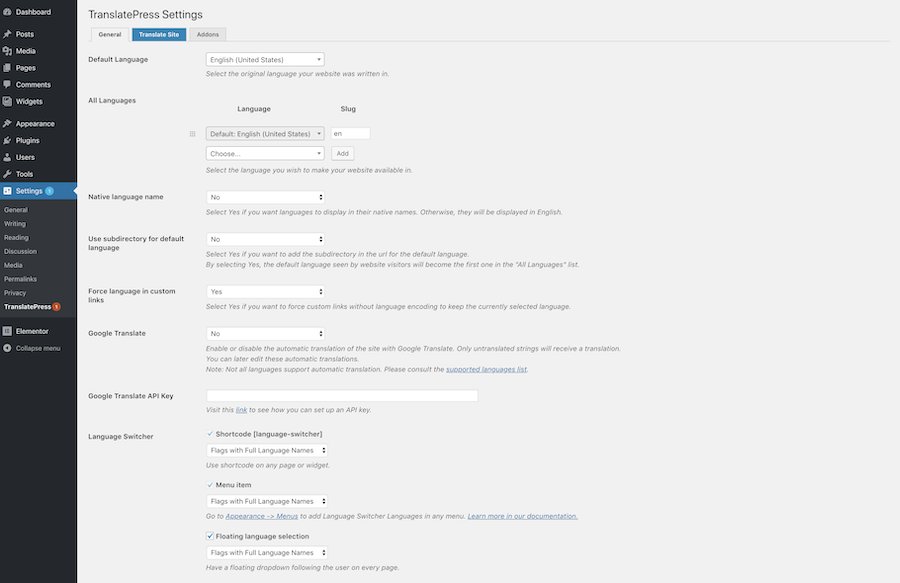The height and width of the screenshot is (583, 900).
Task: Open the General settings submenu item
Action: 15,210
